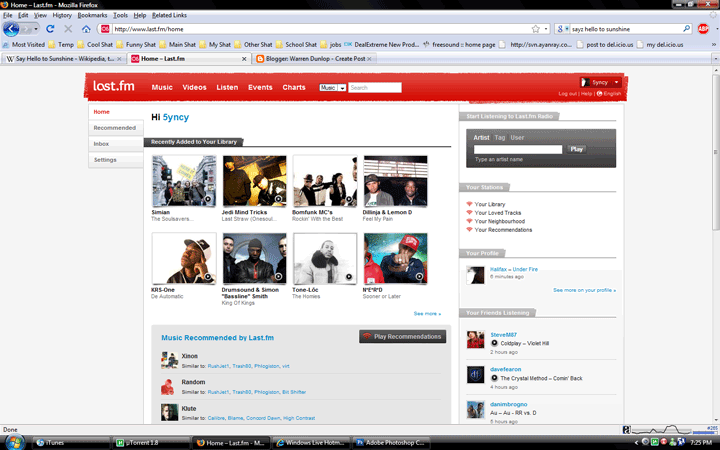Open the Bookmarks menu
720x450 pixels.
pyautogui.click(x=92, y=15)
